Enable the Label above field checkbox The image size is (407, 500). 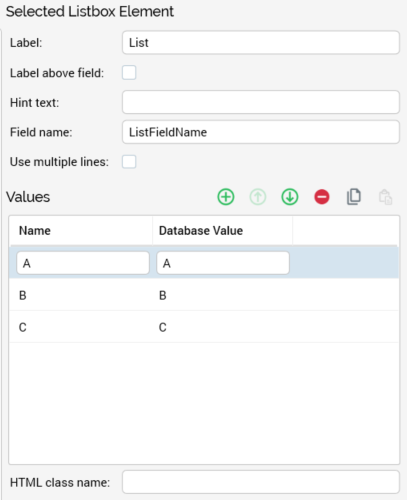click(129, 73)
